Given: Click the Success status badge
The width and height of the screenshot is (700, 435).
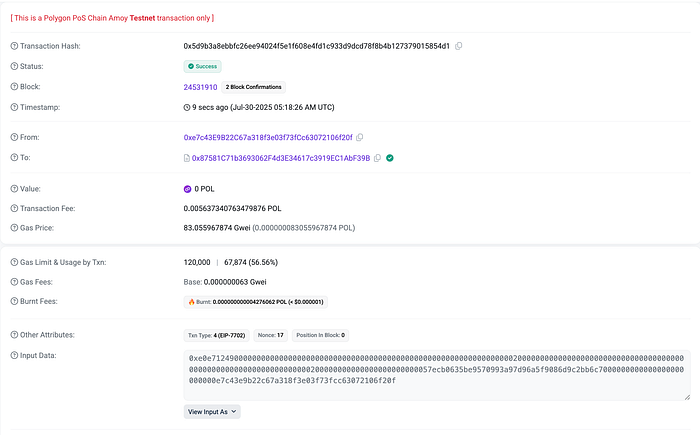Looking at the screenshot, I should coord(203,67).
